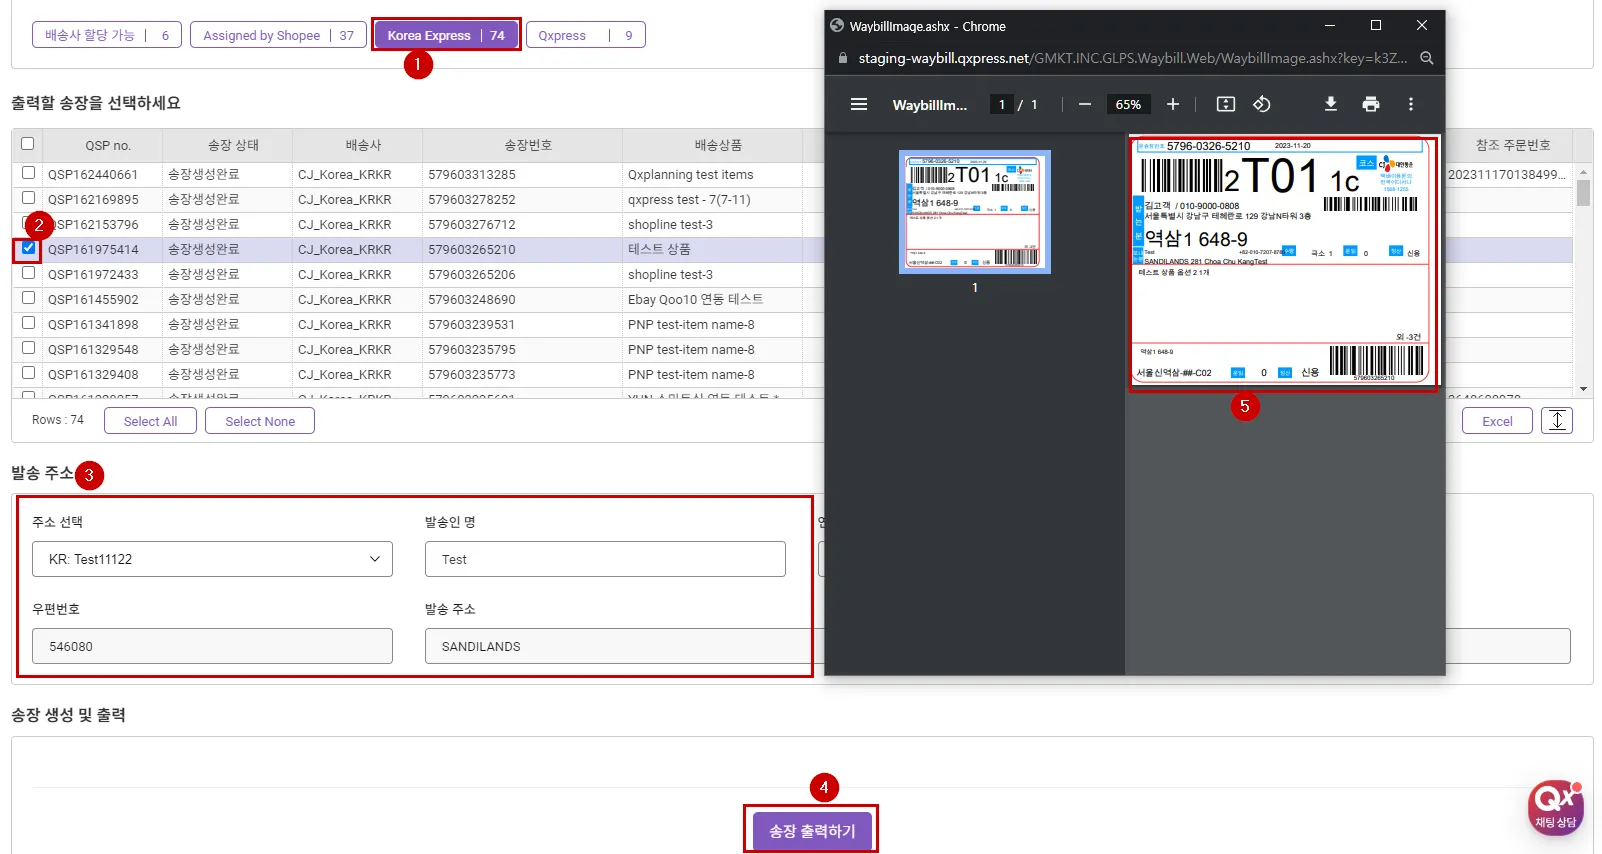Rotate the waybill counterclockwise
This screenshot has width=1602, height=854.
[1262, 104]
